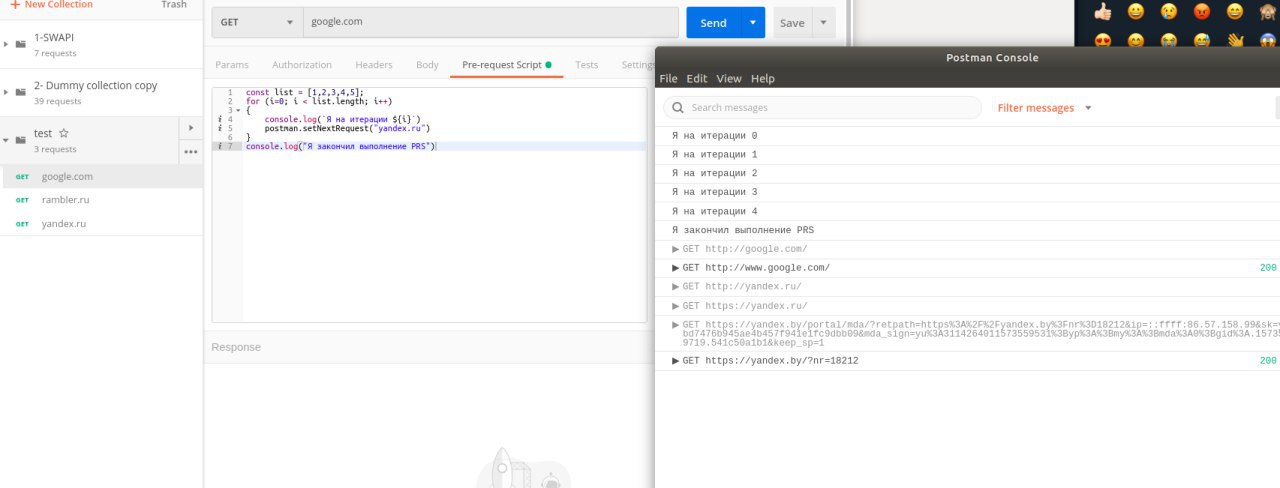The height and width of the screenshot is (488, 1280).
Task: Open the Save button dropdown arrow
Action: [823, 22]
